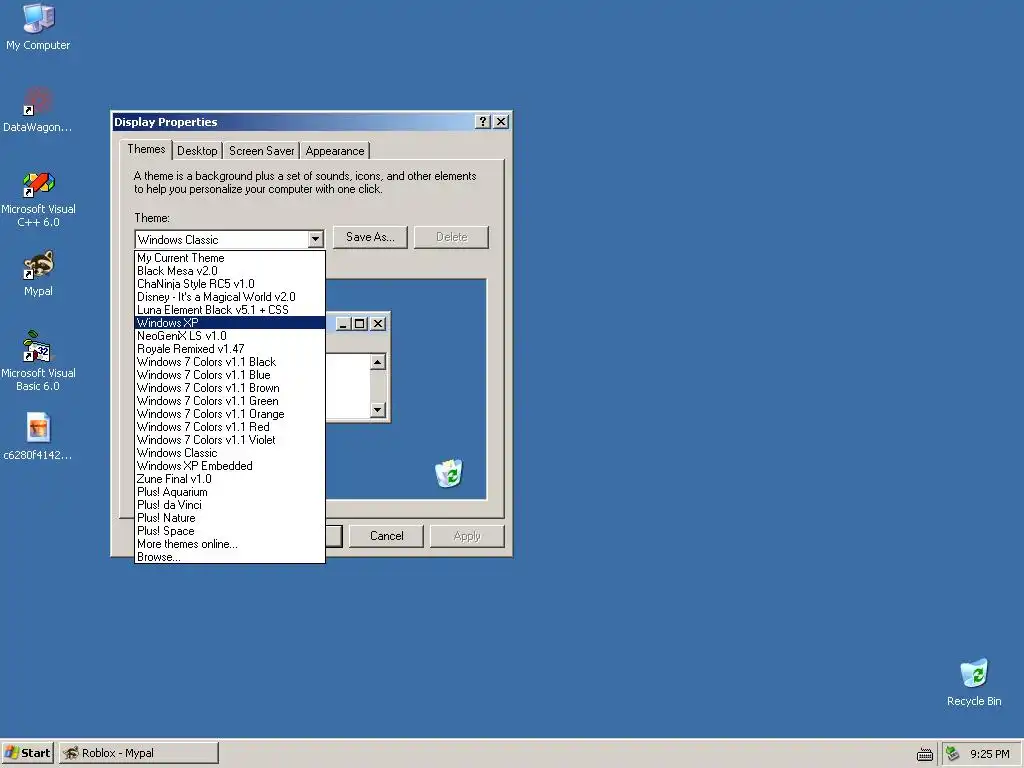Pick the Plus! Nature theme

(230, 518)
